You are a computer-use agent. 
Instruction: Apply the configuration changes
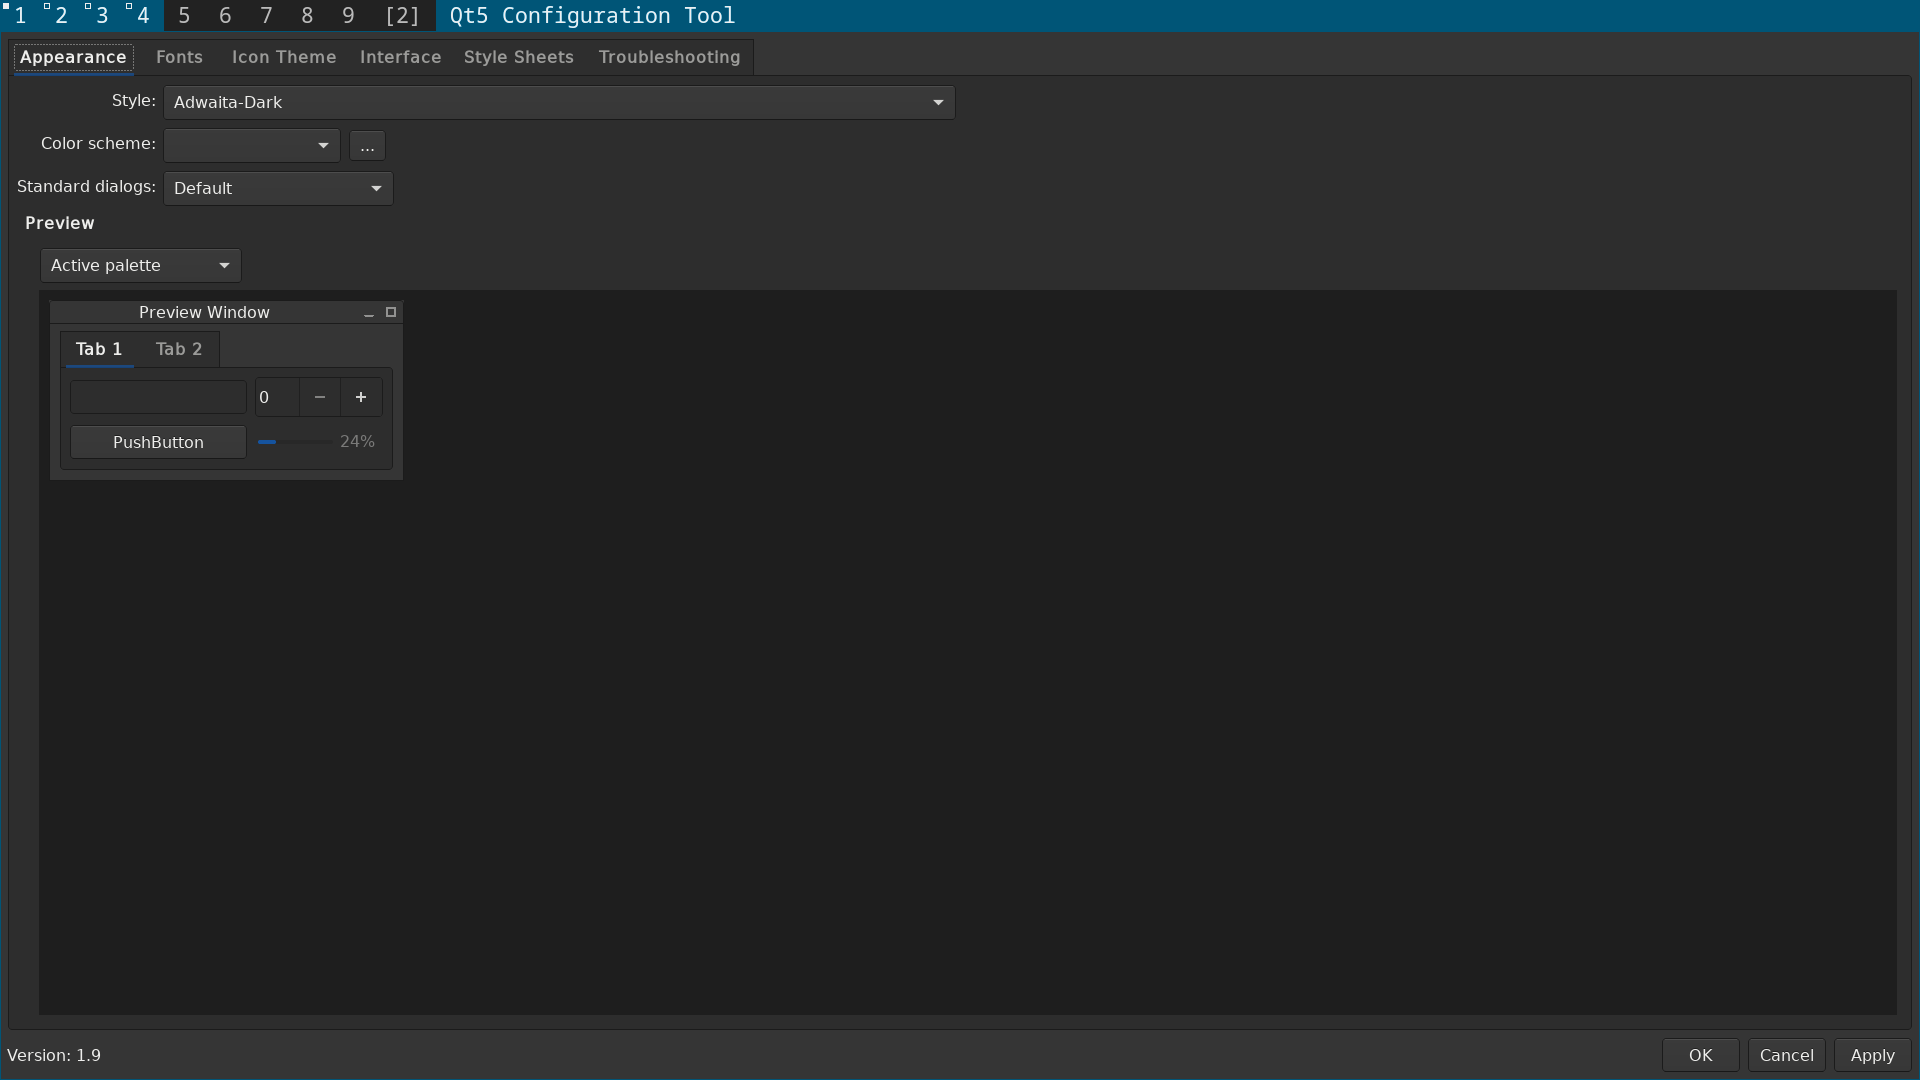click(1872, 1055)
